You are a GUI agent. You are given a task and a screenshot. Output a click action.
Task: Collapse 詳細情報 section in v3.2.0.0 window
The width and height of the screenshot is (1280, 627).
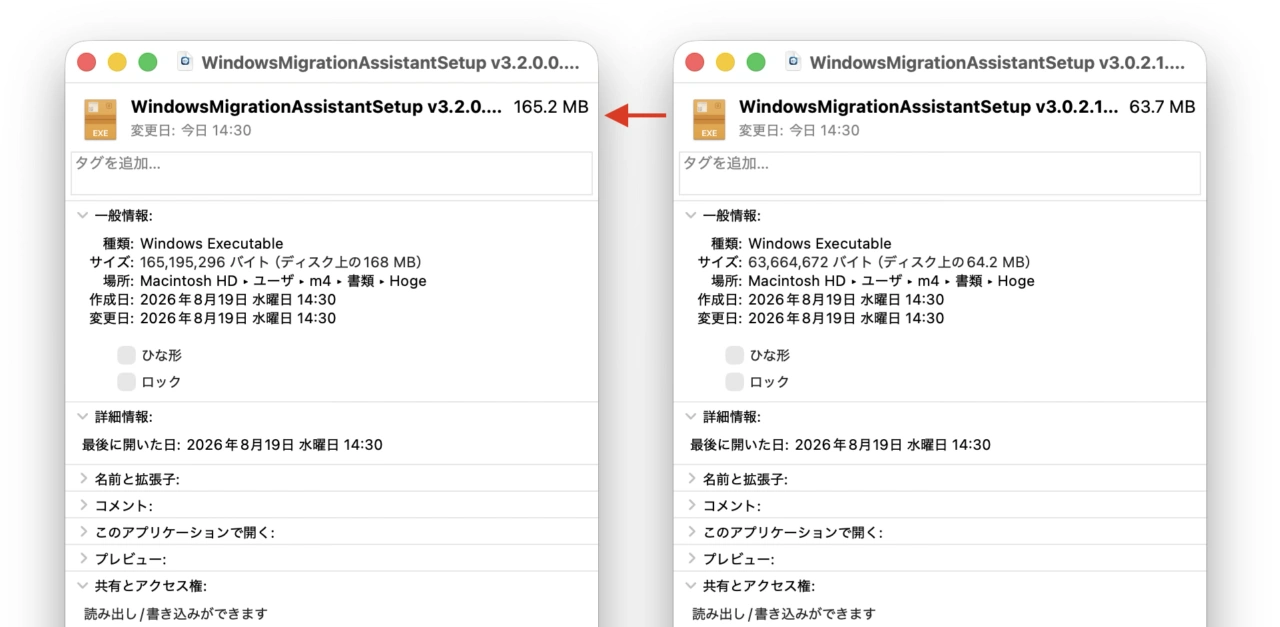click(x=83, y=416)
